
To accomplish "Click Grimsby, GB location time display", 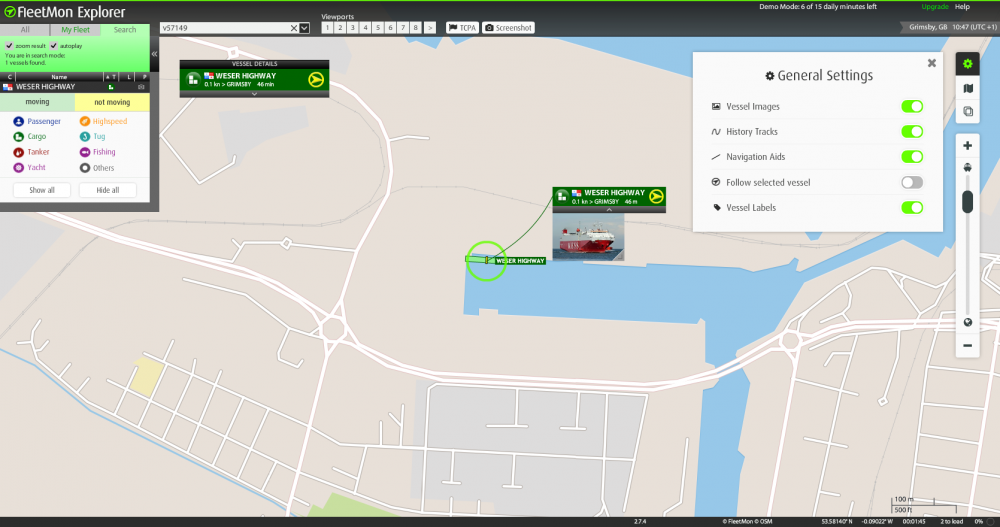I will [952, 27].
